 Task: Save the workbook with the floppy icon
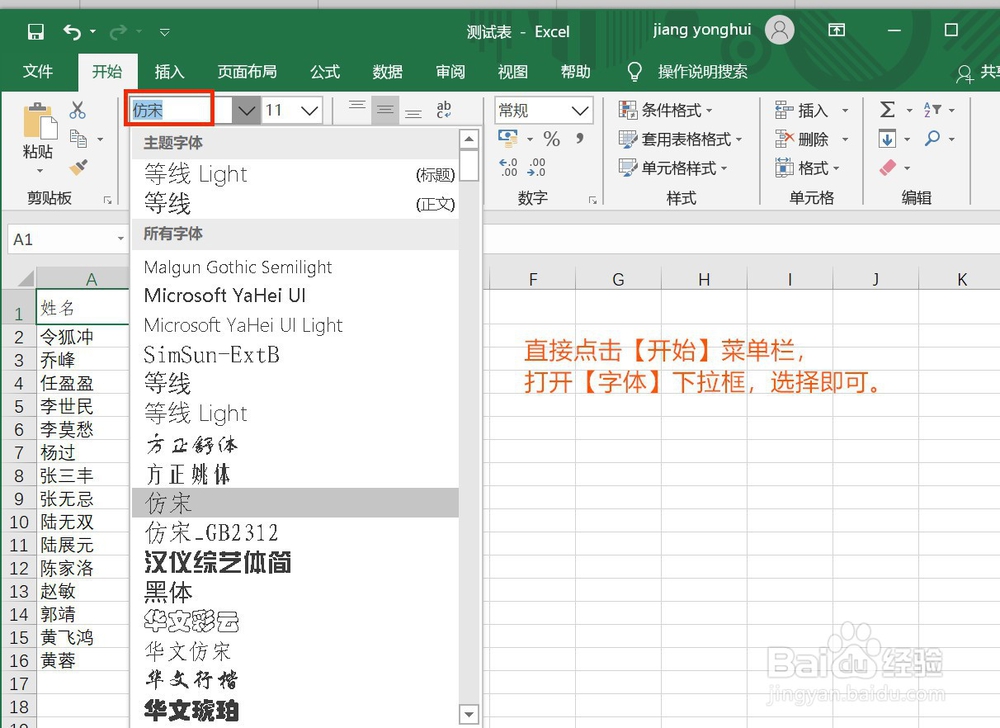36,31
